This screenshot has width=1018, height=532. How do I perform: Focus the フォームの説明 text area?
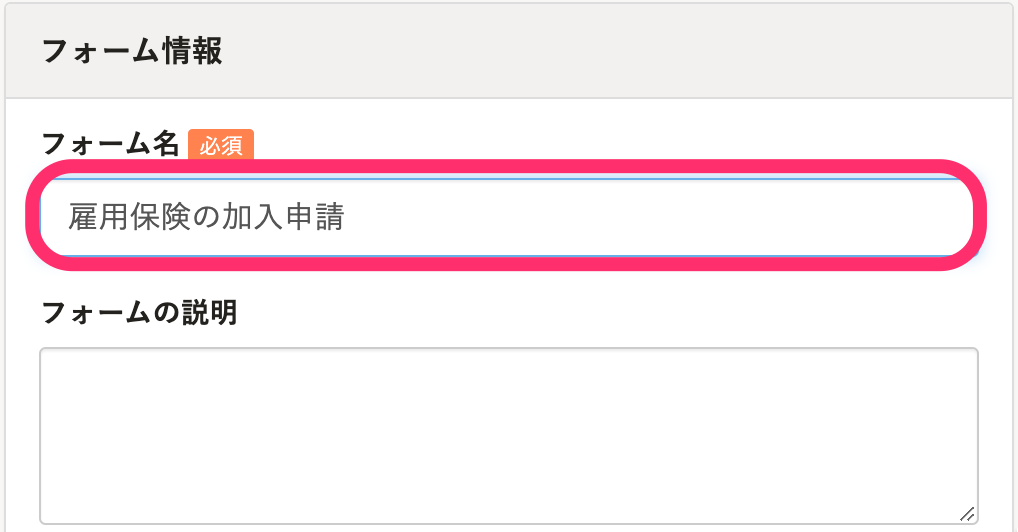pos(508,435)
